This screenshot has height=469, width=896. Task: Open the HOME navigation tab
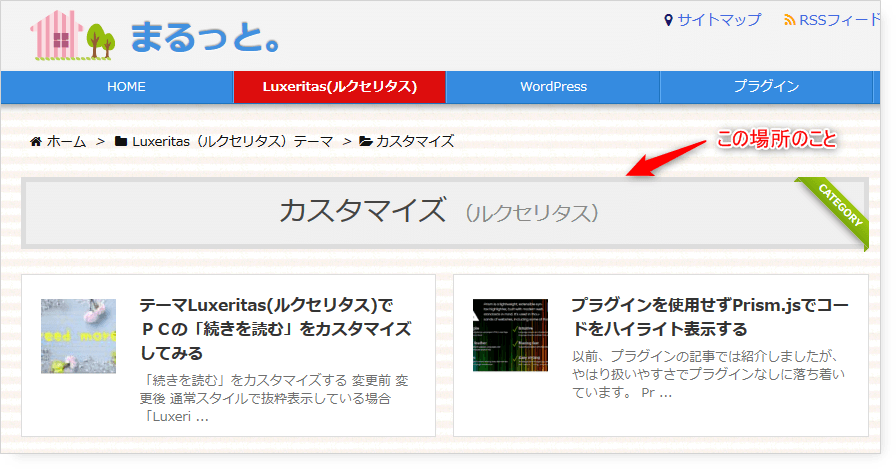(126, 87)
